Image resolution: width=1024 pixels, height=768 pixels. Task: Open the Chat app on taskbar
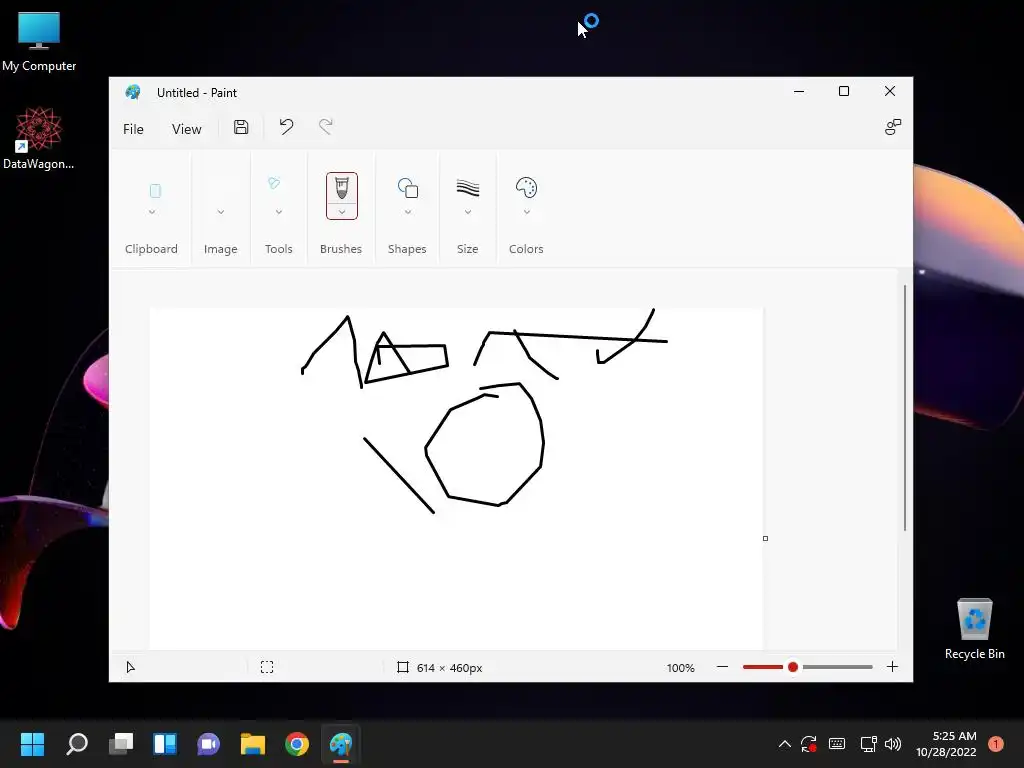point(208,744)
